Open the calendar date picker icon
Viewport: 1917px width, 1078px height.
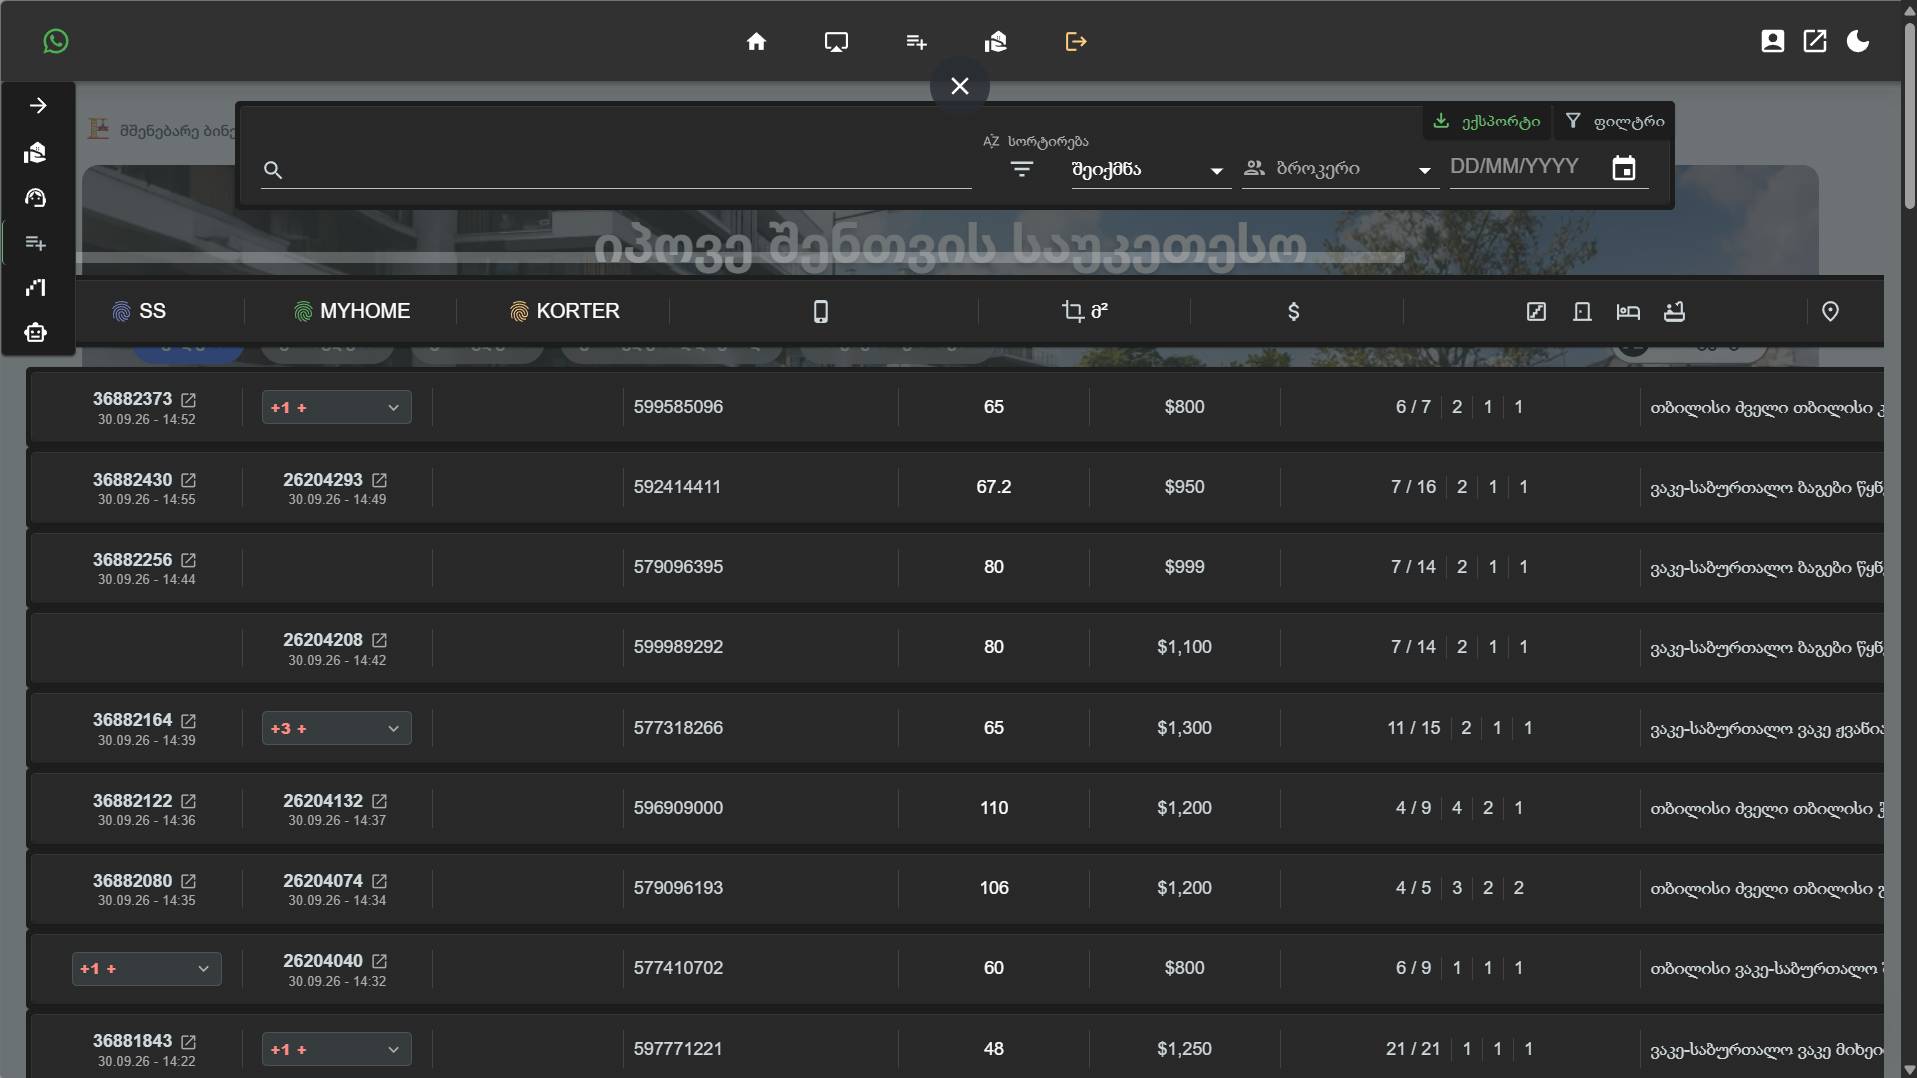pyautogui.click(x=1624, y=168)
